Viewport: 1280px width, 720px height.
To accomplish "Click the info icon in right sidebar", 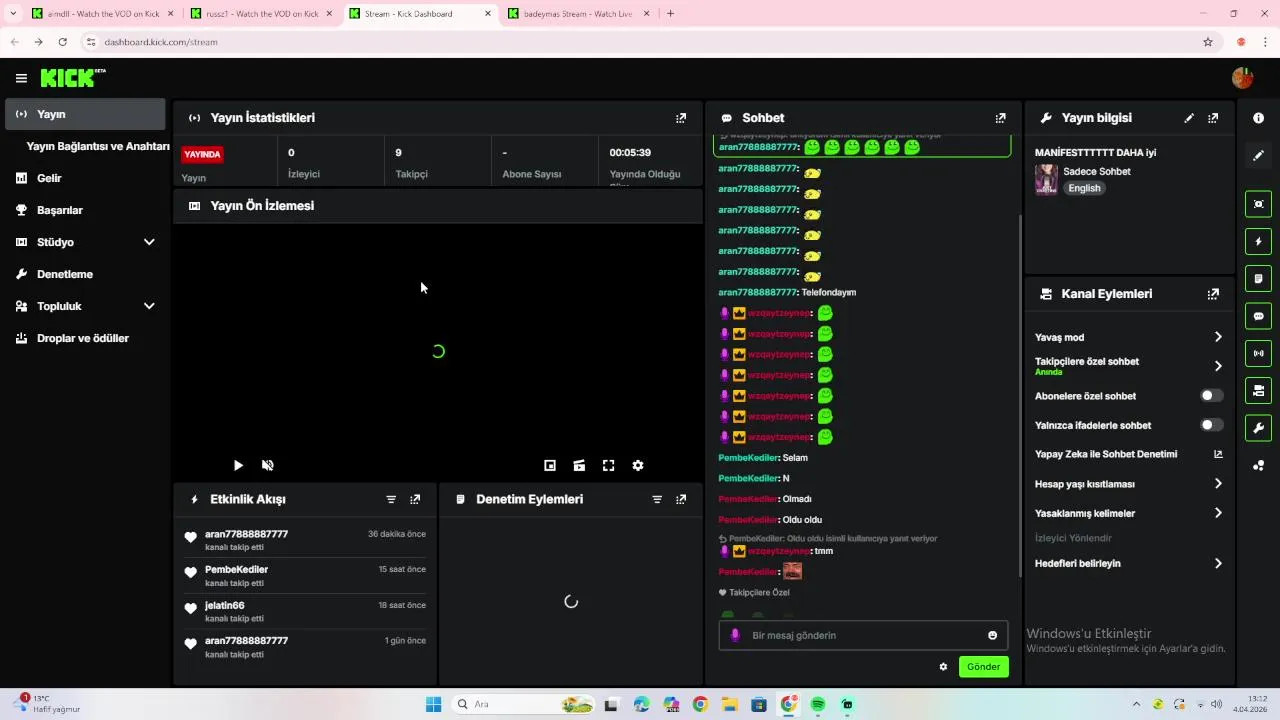I will coord(1258,118).
